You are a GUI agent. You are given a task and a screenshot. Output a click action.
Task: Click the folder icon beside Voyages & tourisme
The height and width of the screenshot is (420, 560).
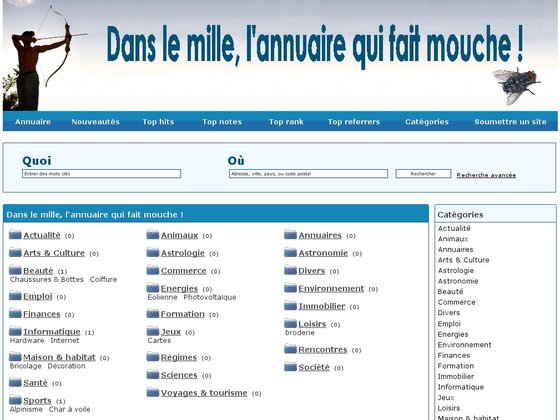(153, 392)
